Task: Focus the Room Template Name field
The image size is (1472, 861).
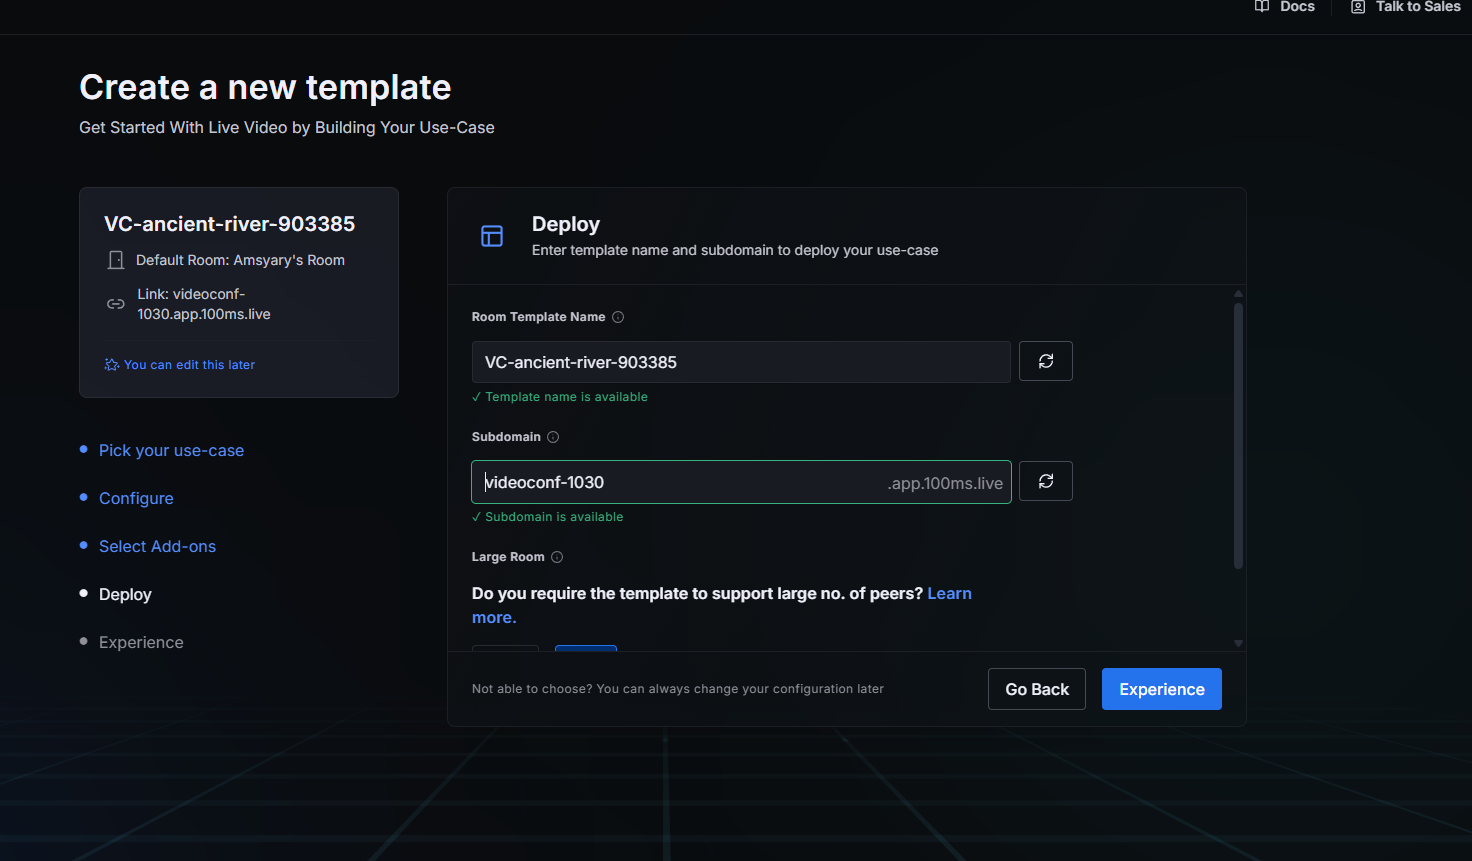Action: pos(740,362)
